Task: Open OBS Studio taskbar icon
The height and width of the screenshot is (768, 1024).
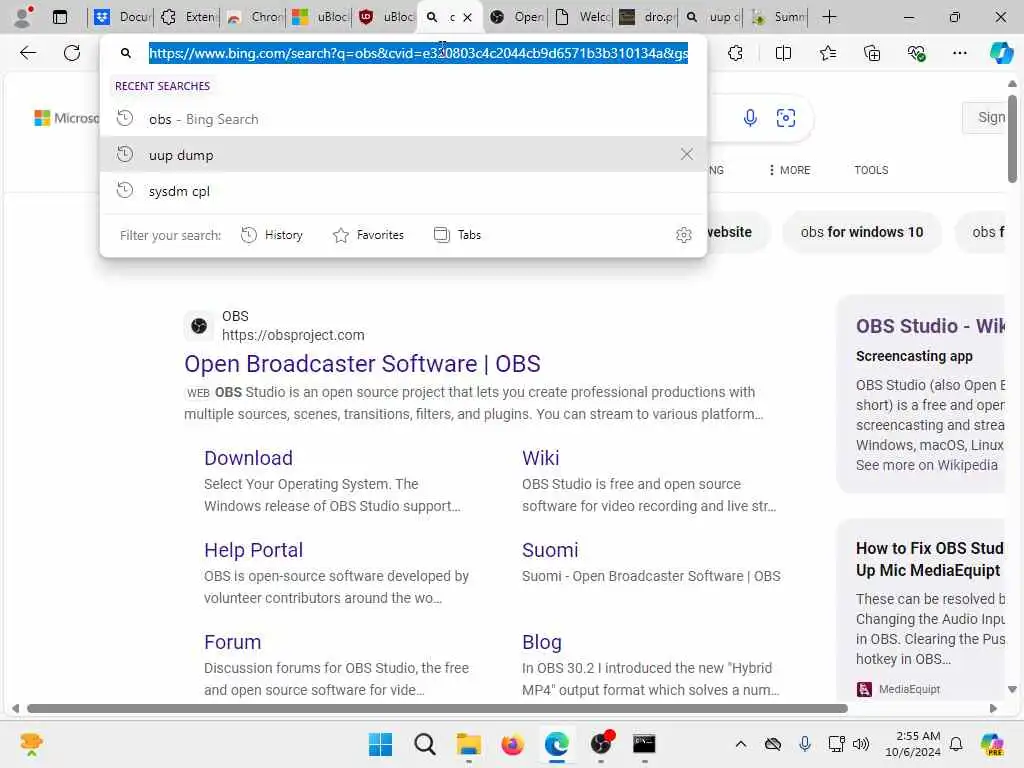Action: (601, 744)
